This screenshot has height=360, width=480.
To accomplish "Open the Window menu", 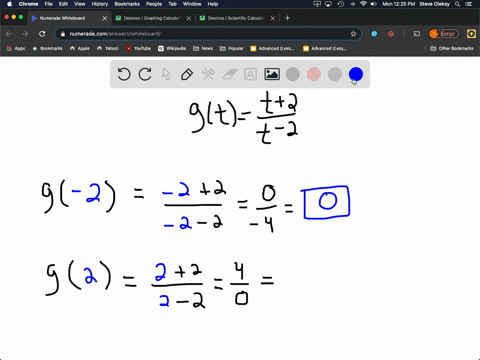I will 192,4.
